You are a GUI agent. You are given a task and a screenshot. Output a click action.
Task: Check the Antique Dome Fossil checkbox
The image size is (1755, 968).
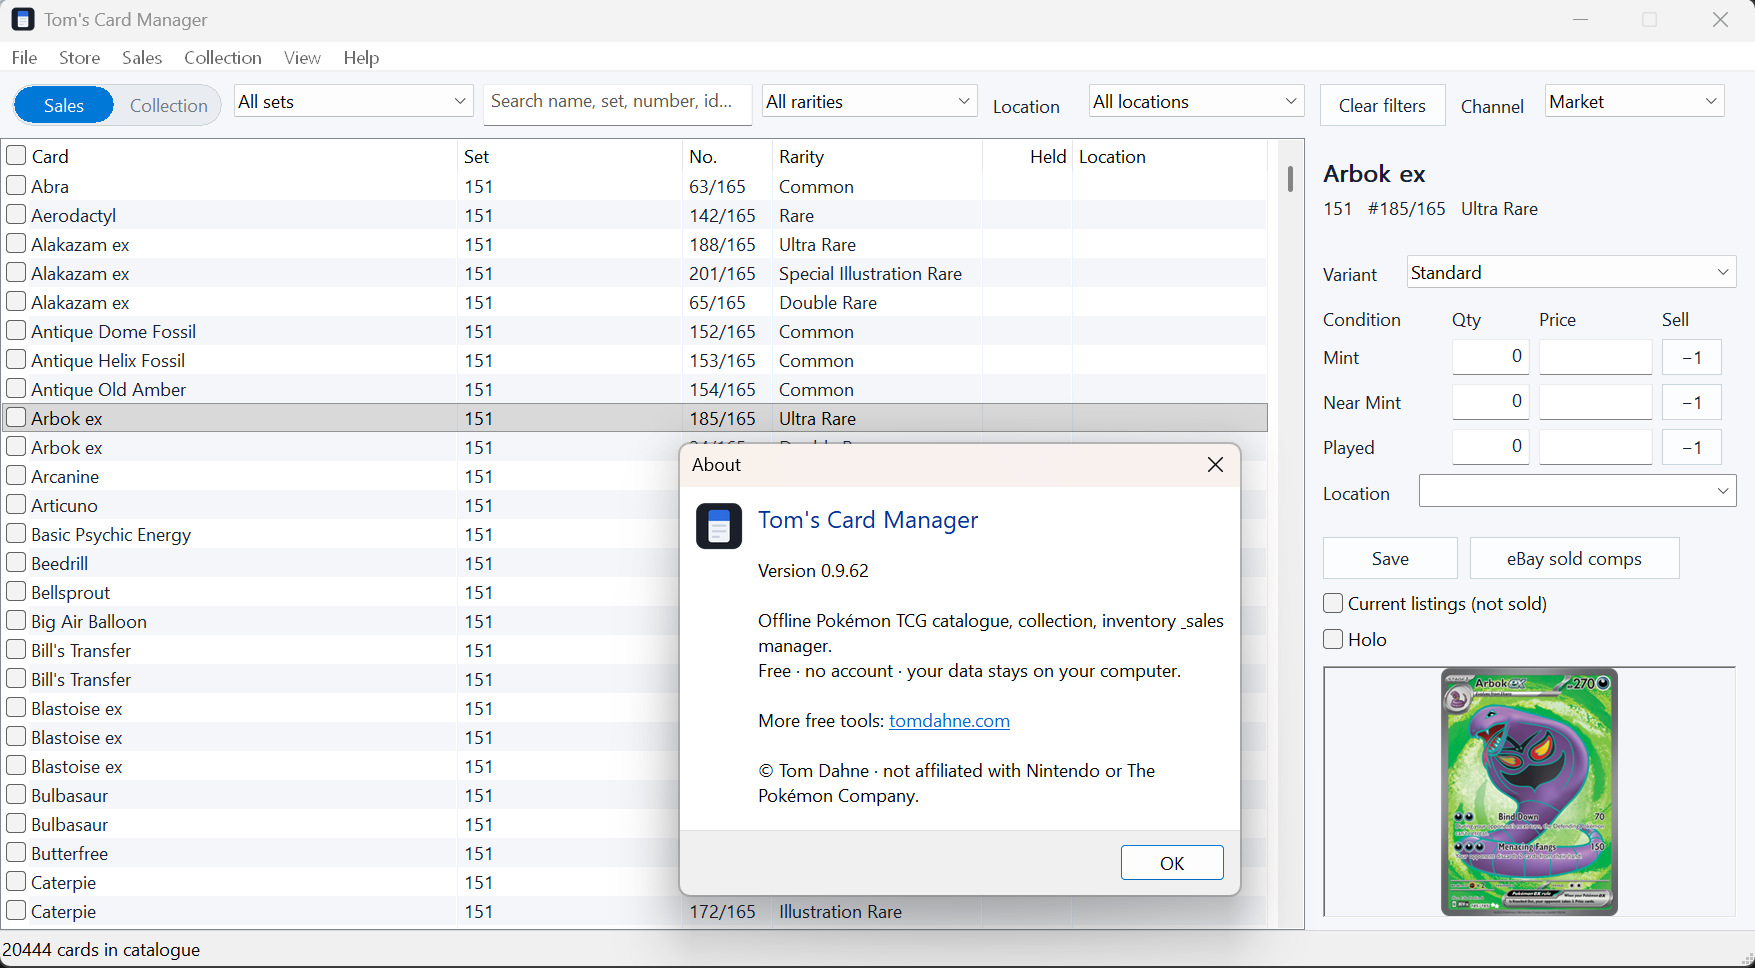coord(16,330)
